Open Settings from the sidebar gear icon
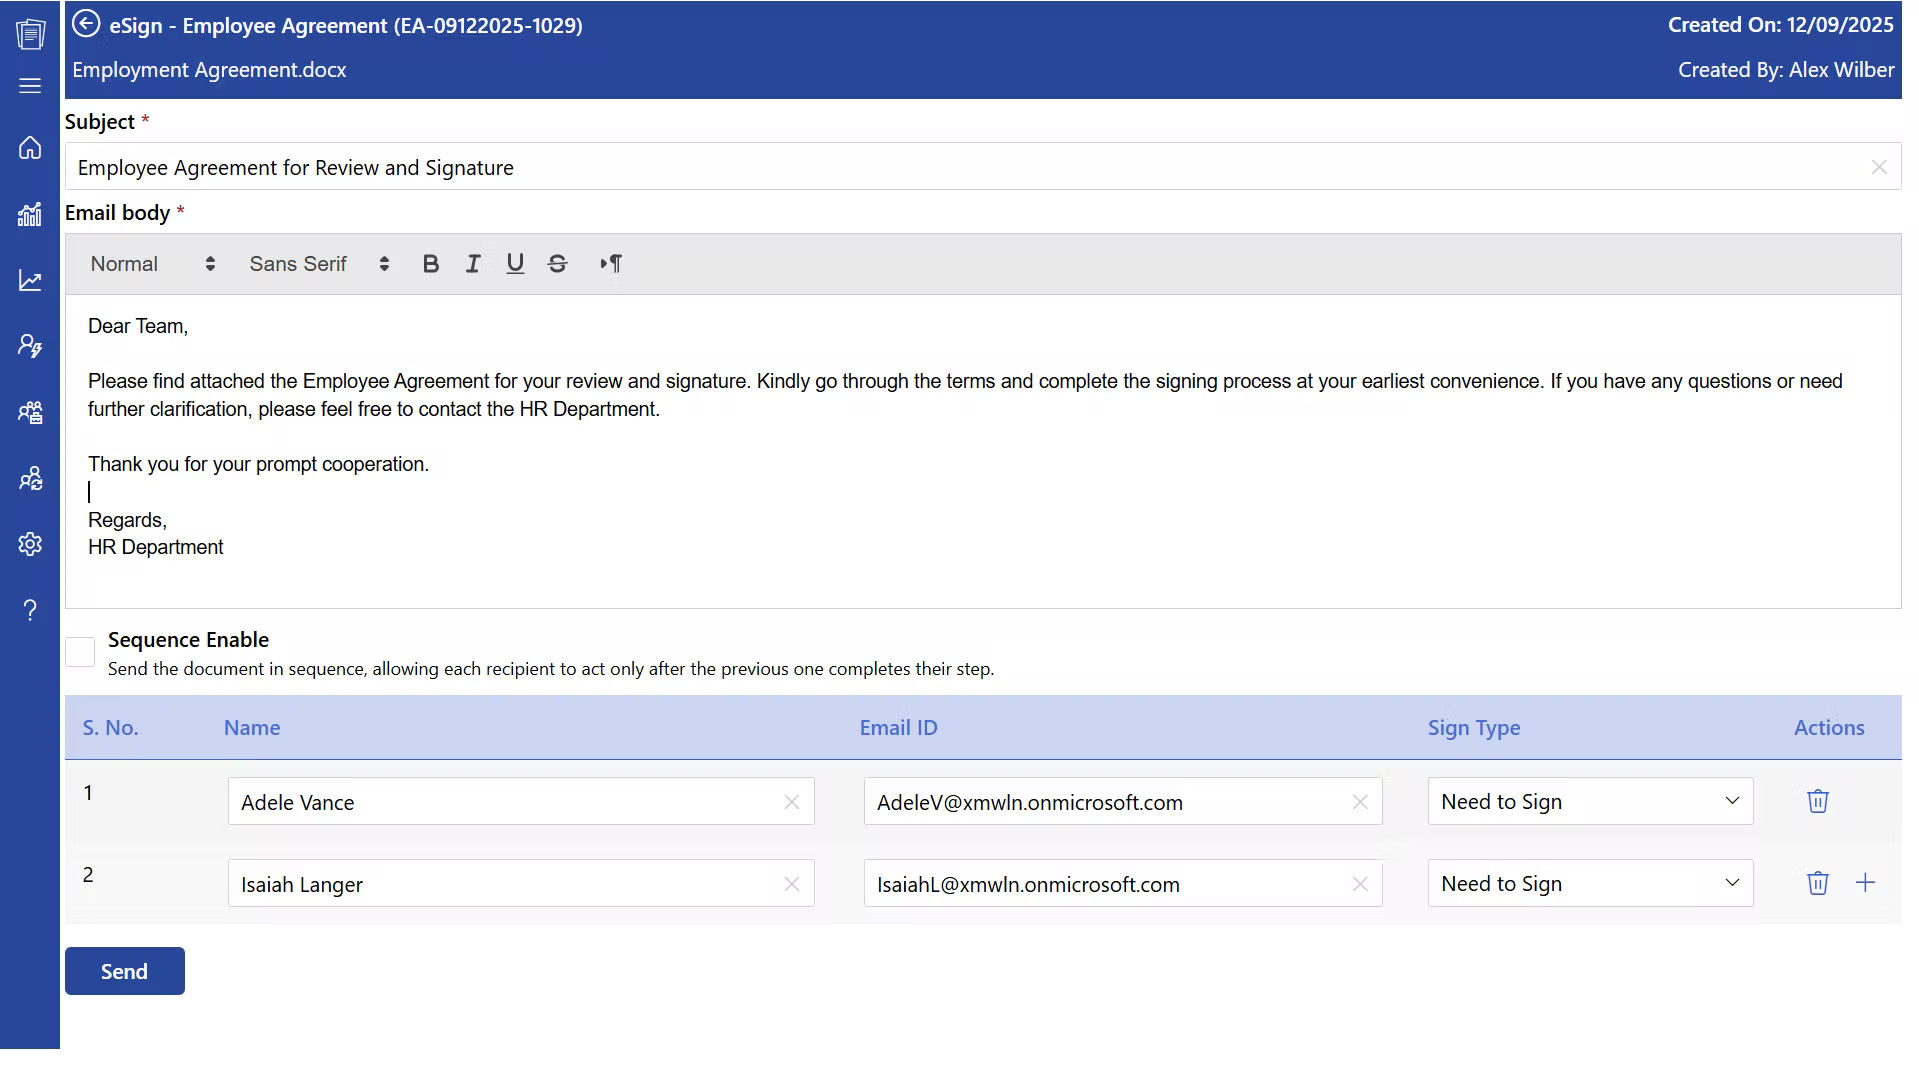 coord(30,544)
